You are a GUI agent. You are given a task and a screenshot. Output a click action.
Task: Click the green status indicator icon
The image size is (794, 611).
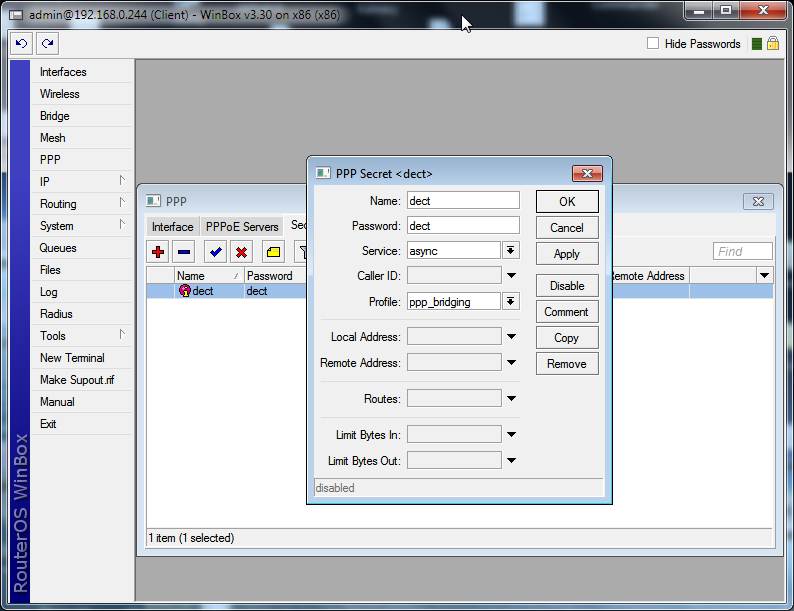757,44
